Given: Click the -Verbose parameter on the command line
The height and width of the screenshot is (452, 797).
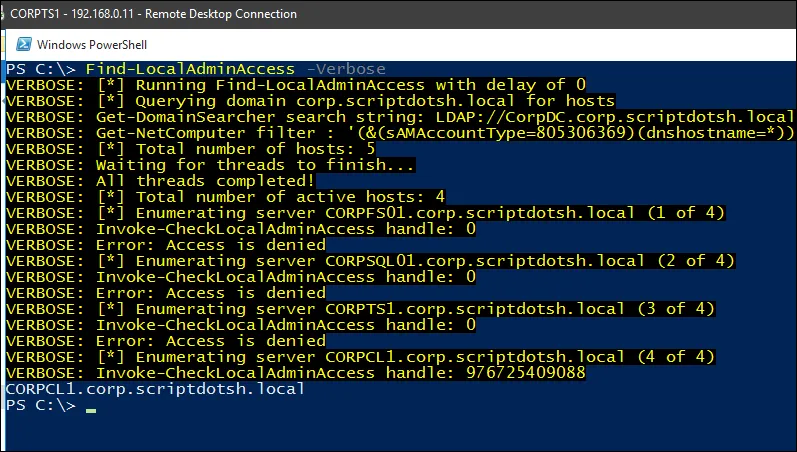Looking at the screenshot, I should tap(346, 69).
